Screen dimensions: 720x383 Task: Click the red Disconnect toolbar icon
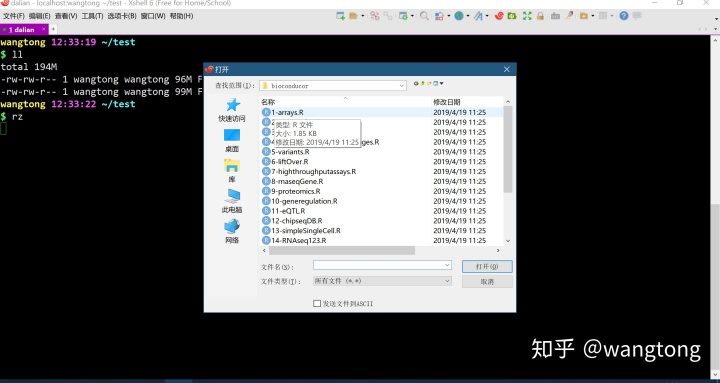point(375,16)
